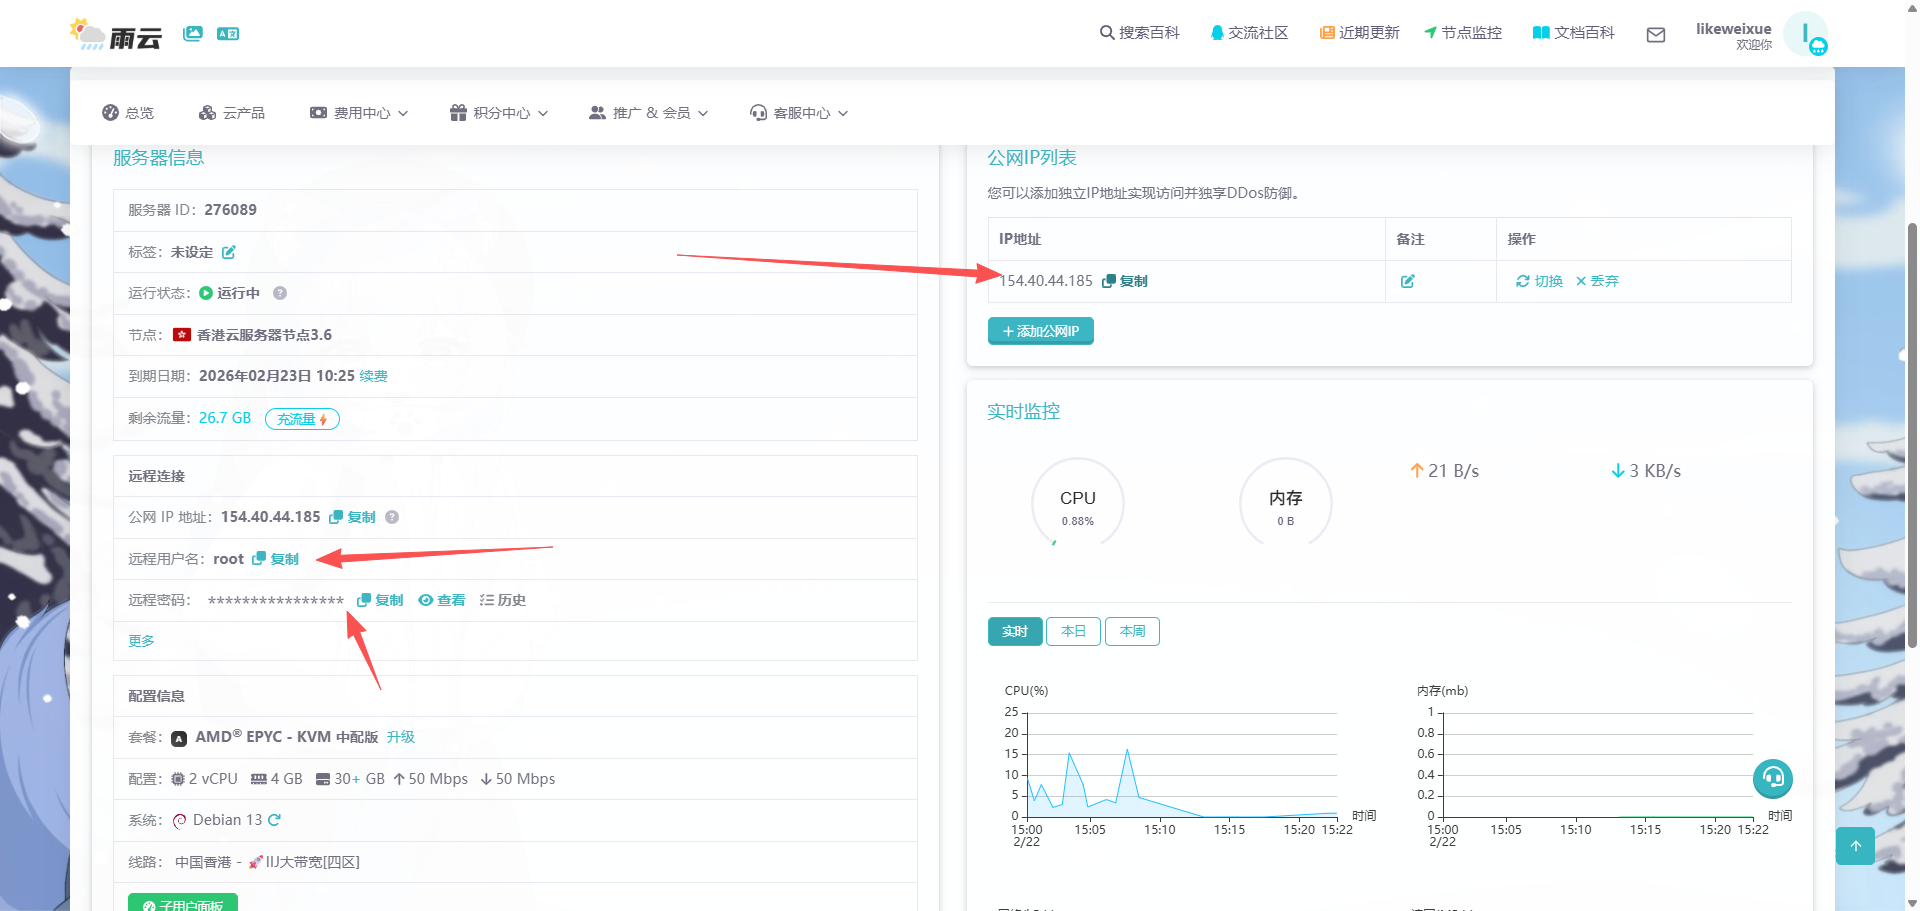This screenshot has height=911, width=1920.
Task: Expand the 费用中心 dropdown menu
Action: pyautogui.click(x=360, y=113)
